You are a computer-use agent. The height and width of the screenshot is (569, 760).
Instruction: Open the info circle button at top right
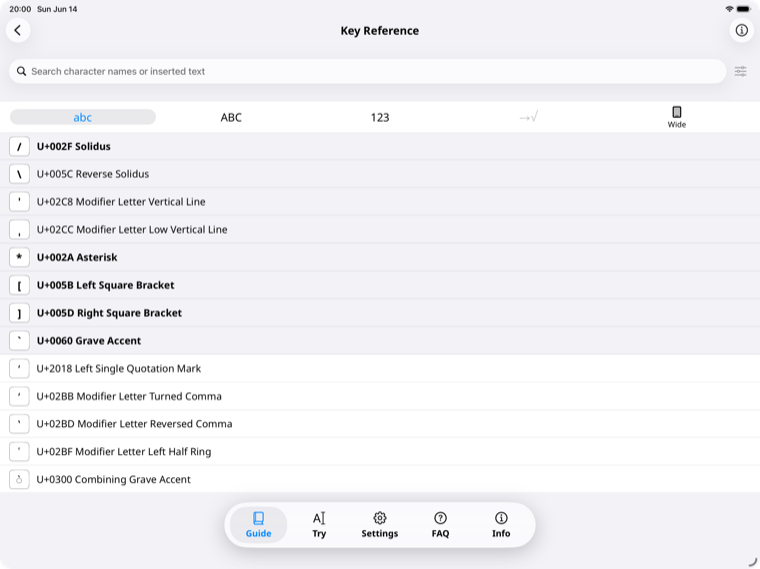742,31
